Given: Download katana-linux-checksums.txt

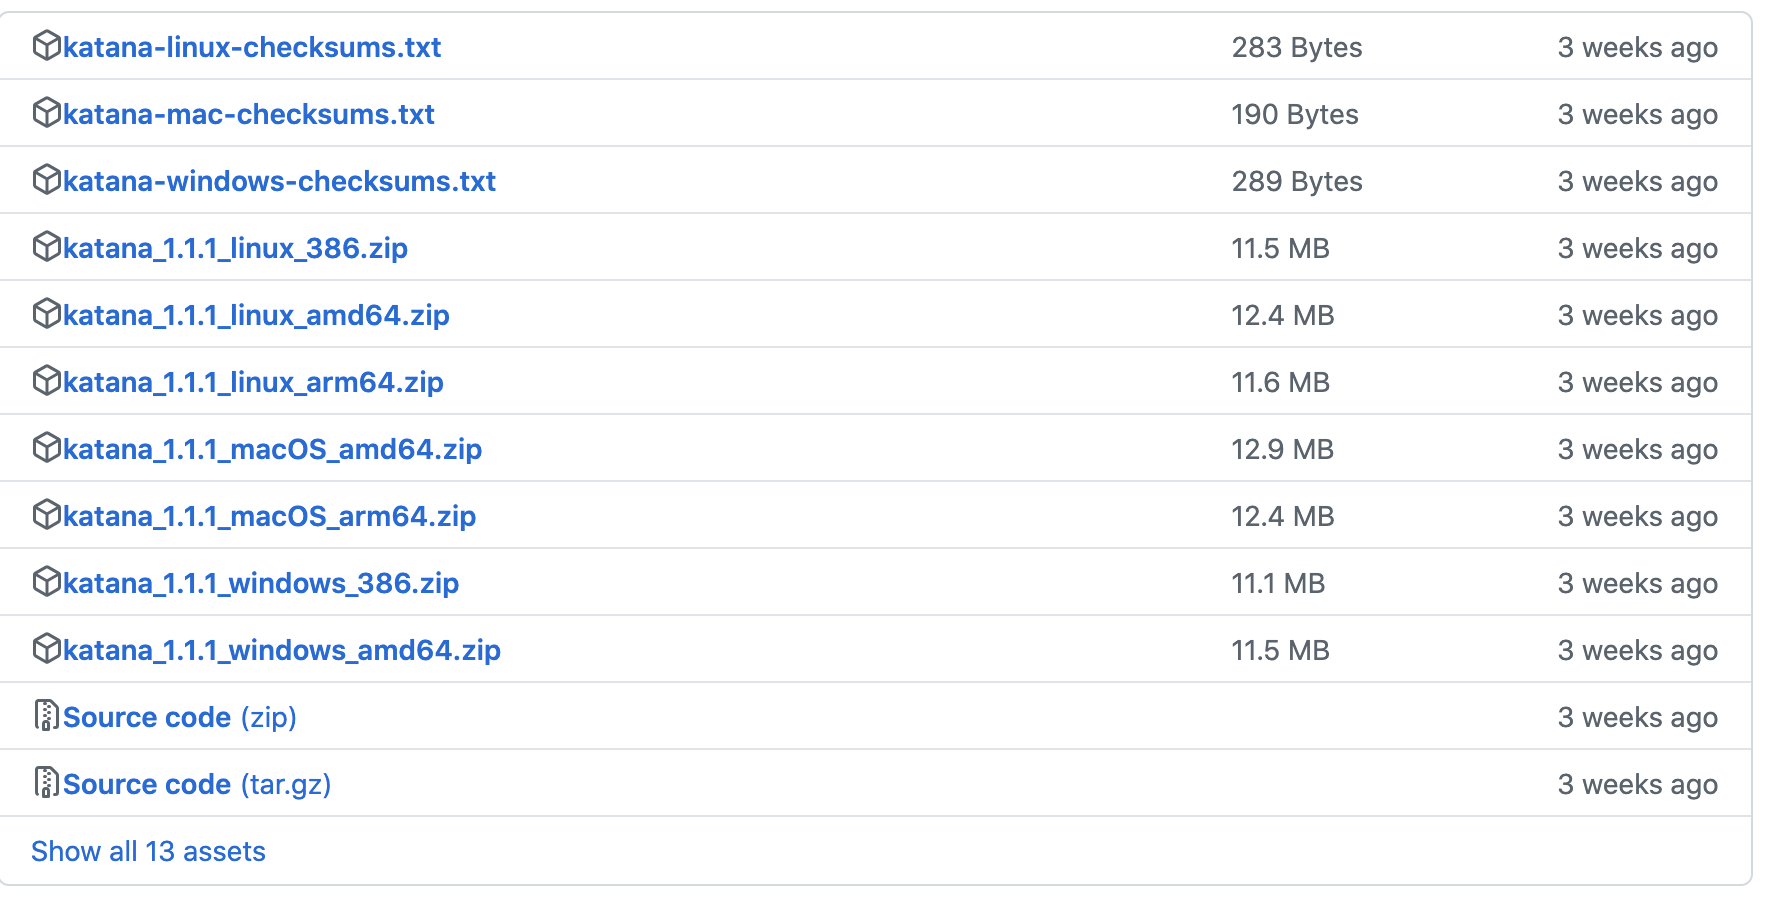Looking at the screenshot, I should [x=252, y=47].
